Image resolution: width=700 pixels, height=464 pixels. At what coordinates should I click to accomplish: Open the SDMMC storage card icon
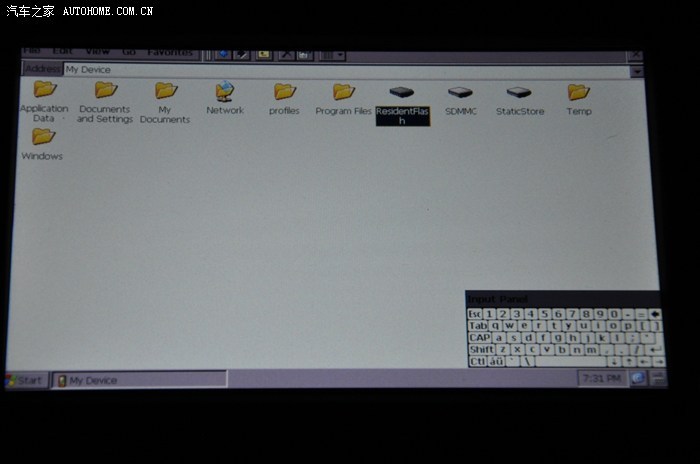[460, 94]
